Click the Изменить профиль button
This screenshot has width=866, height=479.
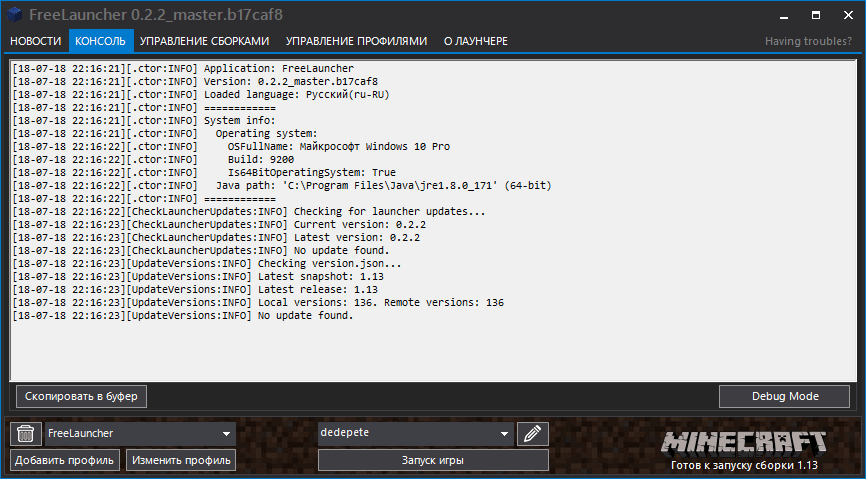coord(181,460)
